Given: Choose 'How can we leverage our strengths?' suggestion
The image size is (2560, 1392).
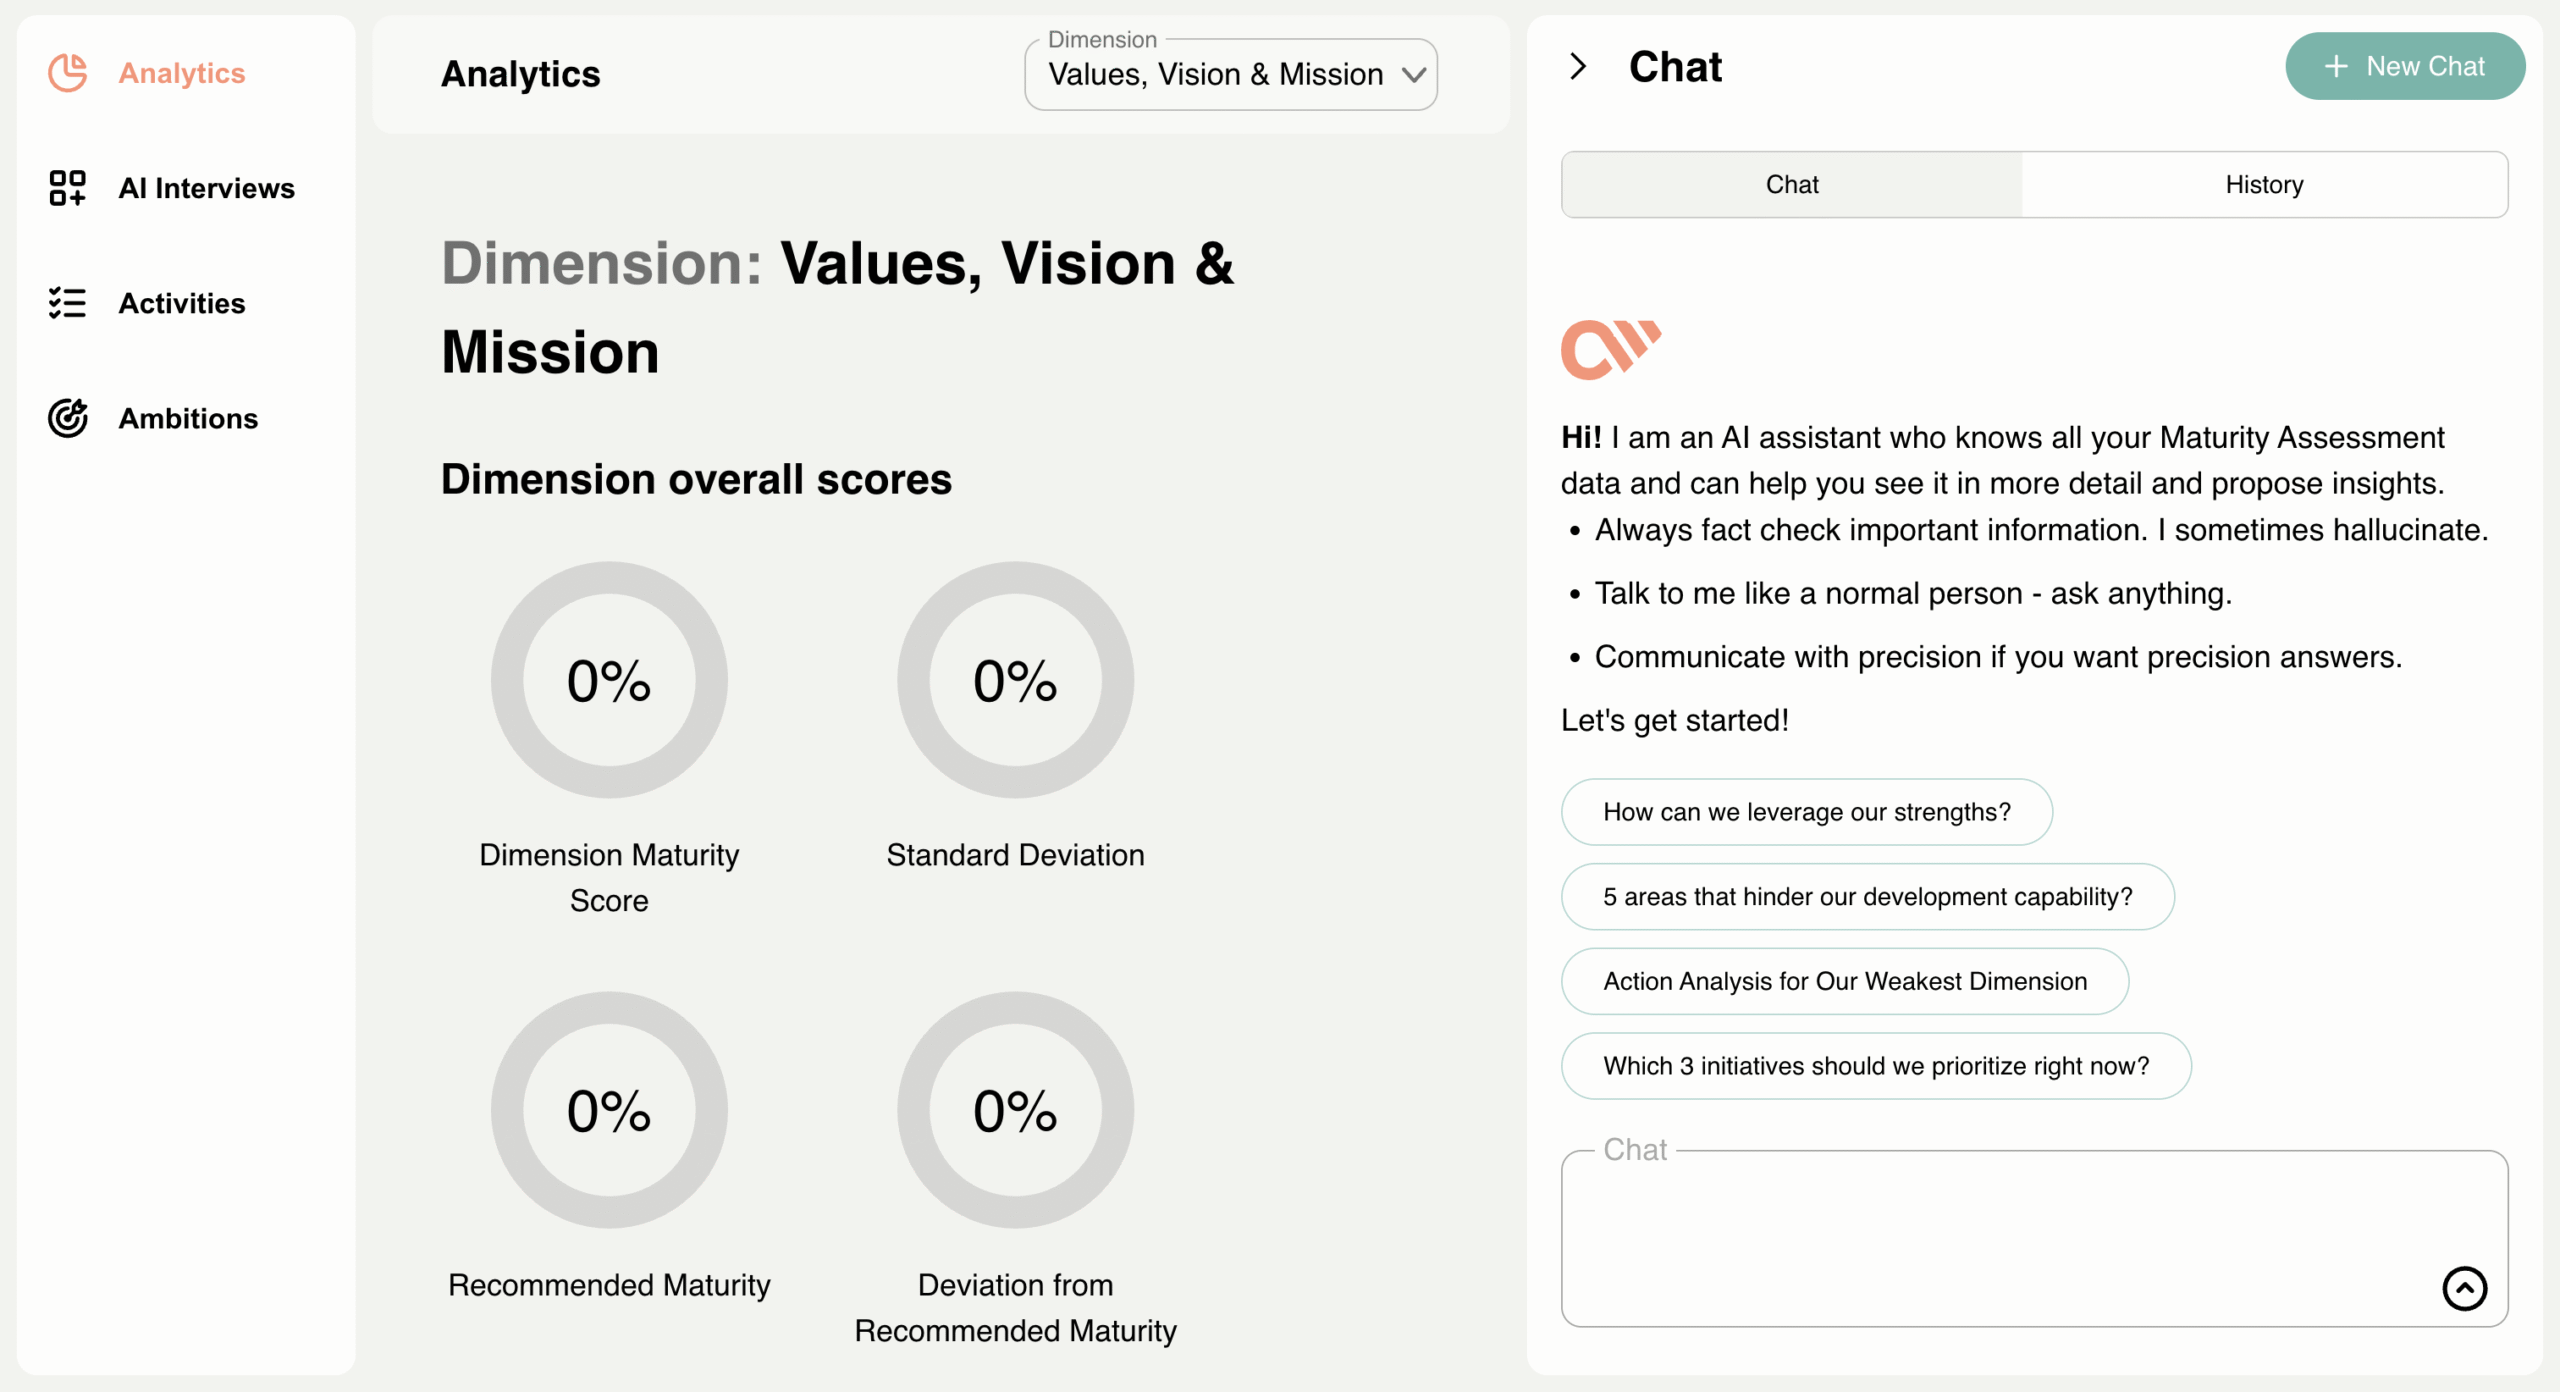Looking at the screenshot, I should pos(1806,812).
